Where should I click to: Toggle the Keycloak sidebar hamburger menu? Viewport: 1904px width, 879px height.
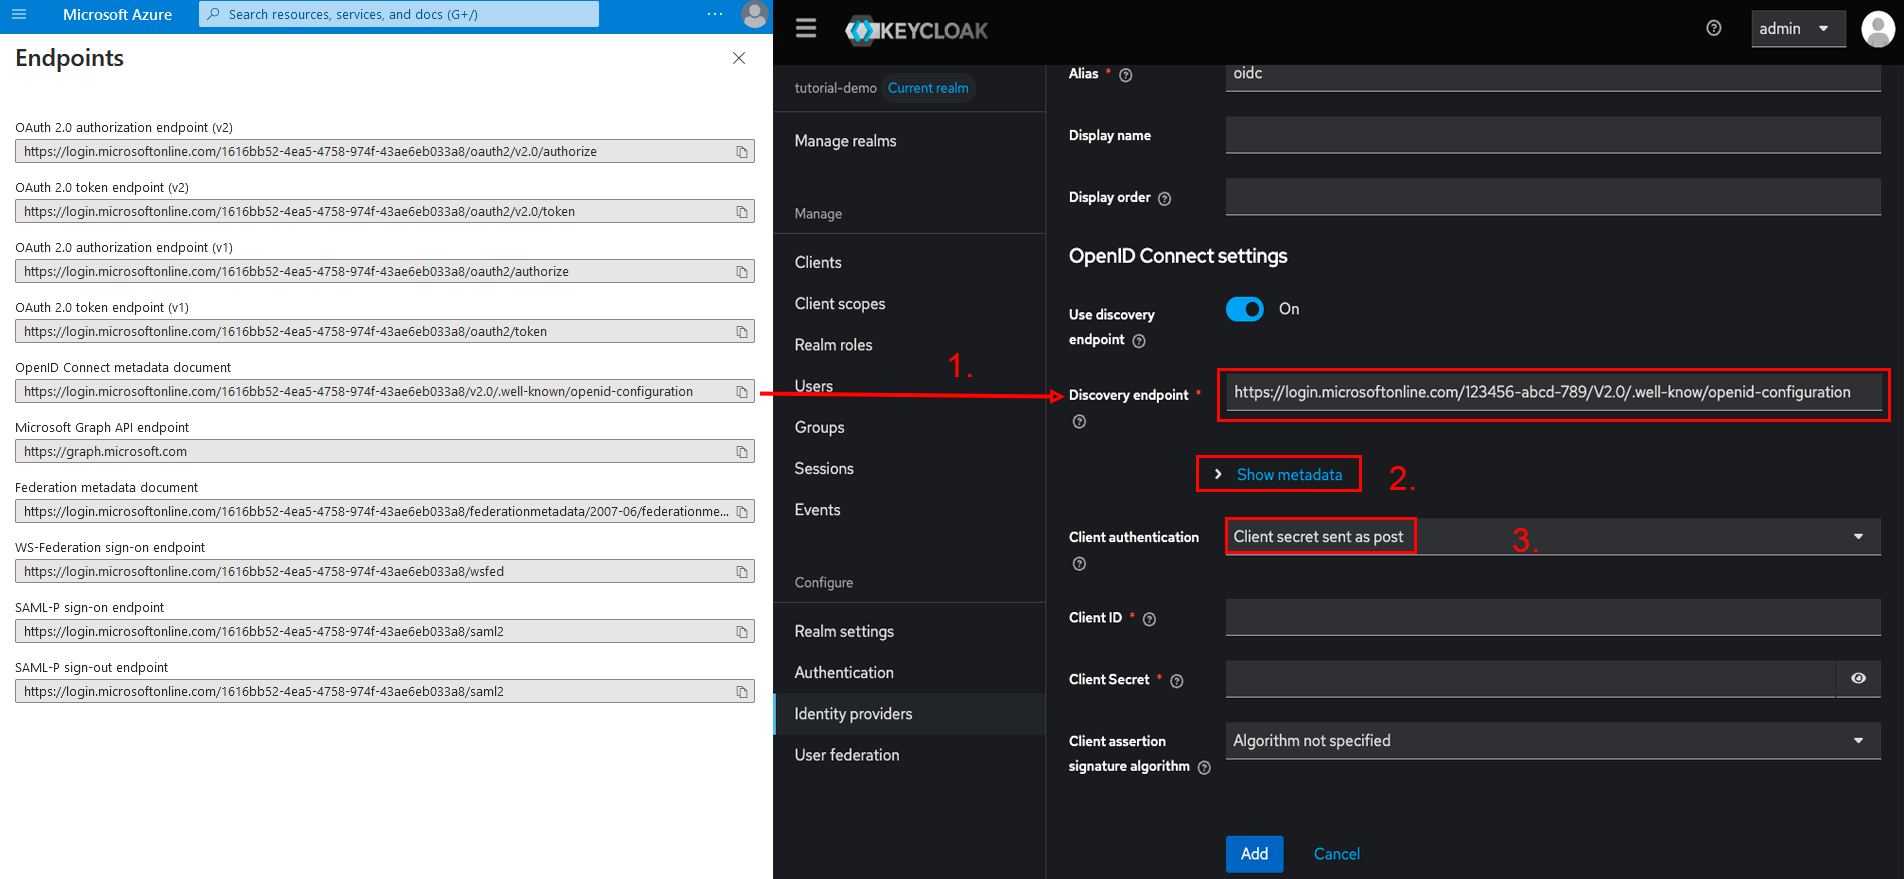click(x=806, y=29)
